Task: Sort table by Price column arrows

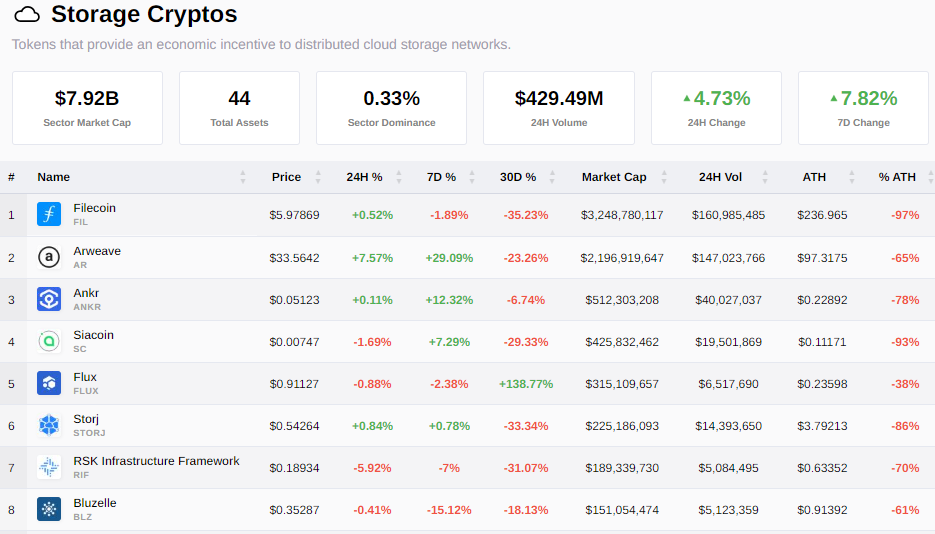Action: (x=318, y=177)
